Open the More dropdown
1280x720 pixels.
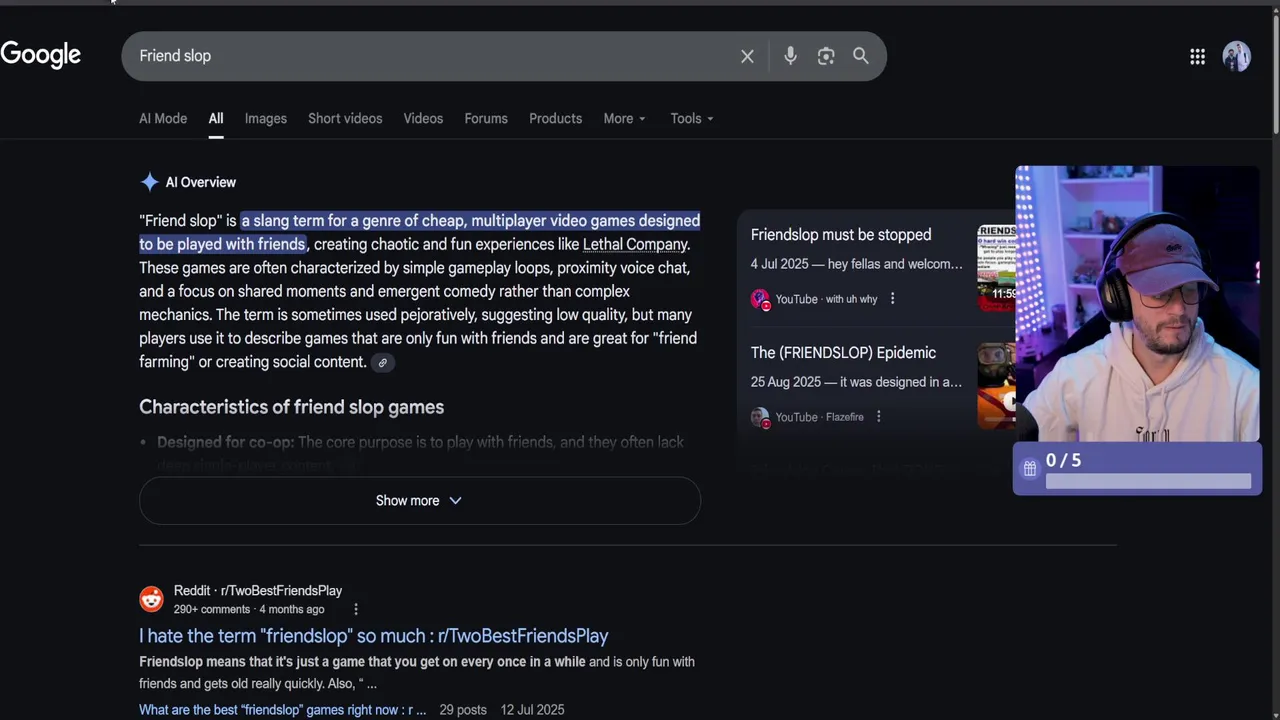(x=625, y=118)
